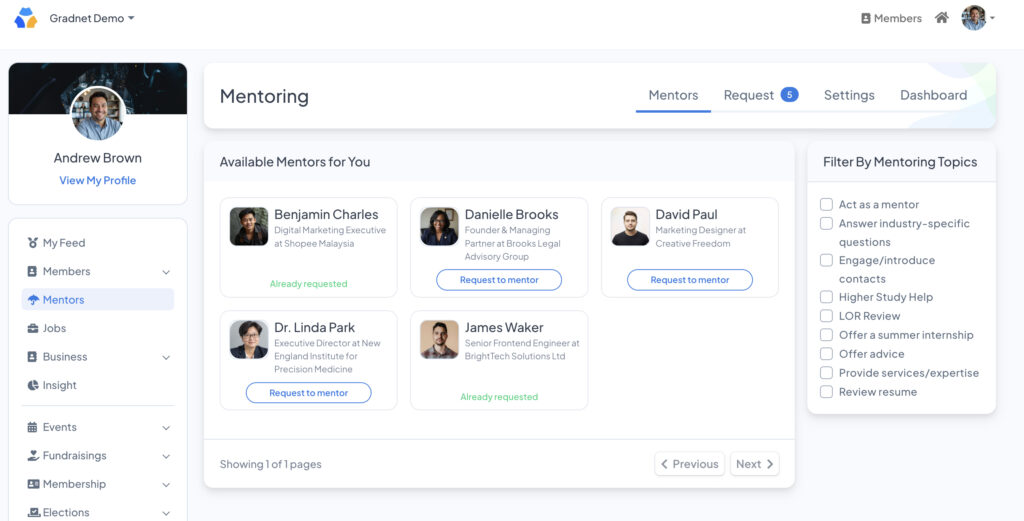
Task: Click Already requested under Benjamin Charles
Action: (x=308, y=284)
